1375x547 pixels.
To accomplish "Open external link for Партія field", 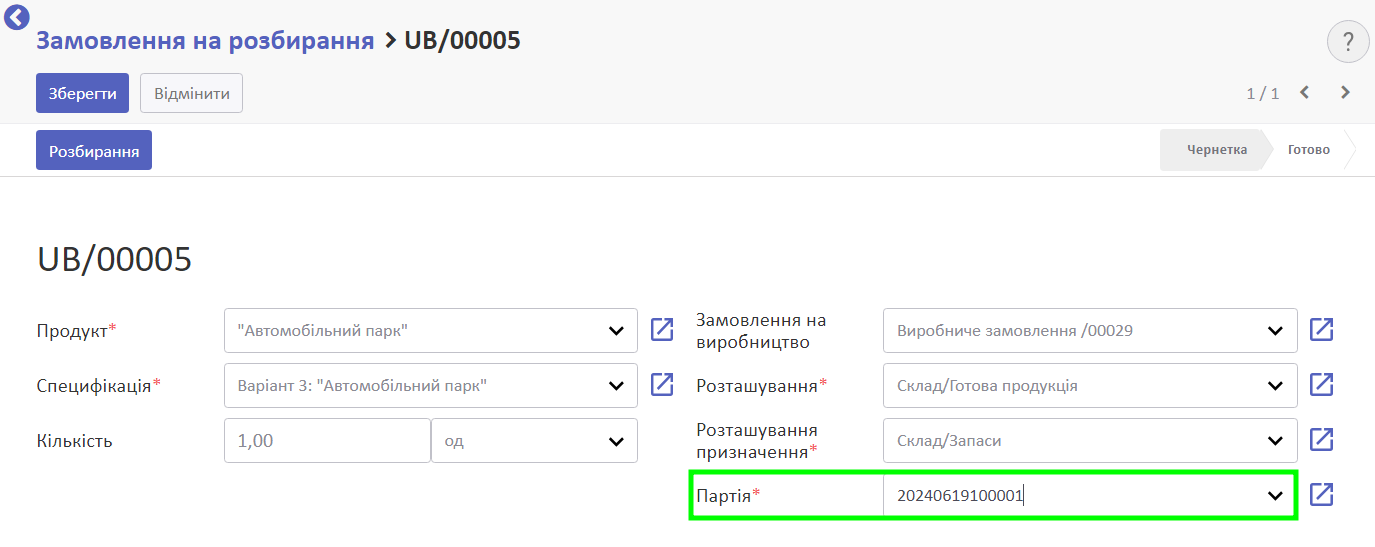I will pos(1322,494).
